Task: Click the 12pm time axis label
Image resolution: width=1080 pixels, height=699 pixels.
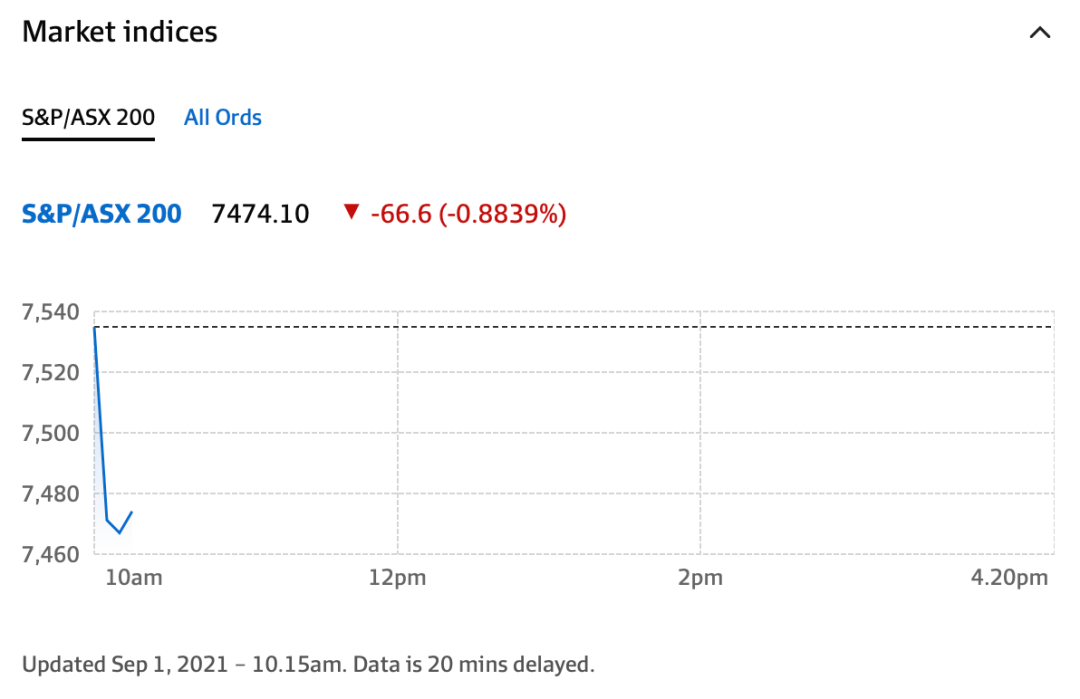Action: 398,578
